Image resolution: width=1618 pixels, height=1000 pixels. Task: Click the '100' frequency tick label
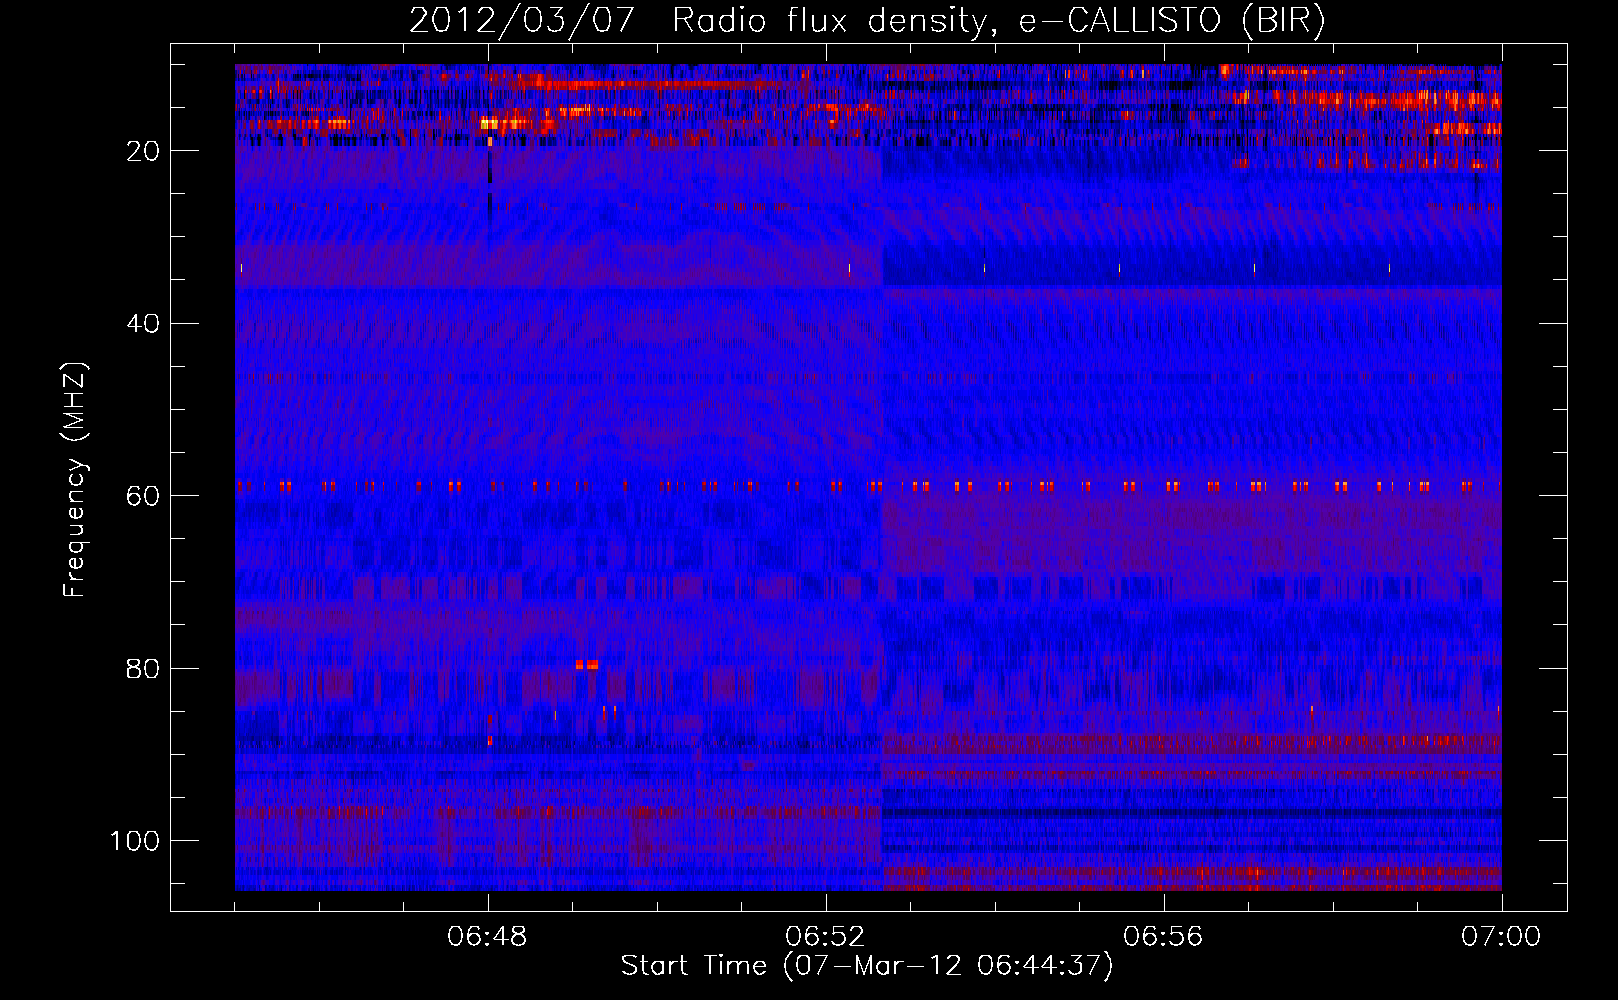click(x=135, y=841)
